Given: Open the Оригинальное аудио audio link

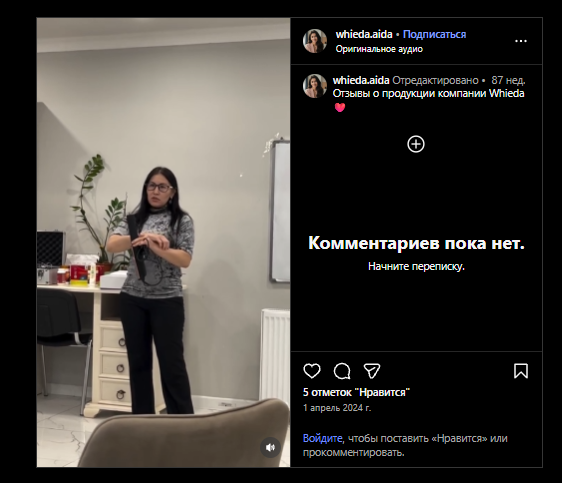Looking at the screenshot, I should pyautogui.click(x=379, y=49).
